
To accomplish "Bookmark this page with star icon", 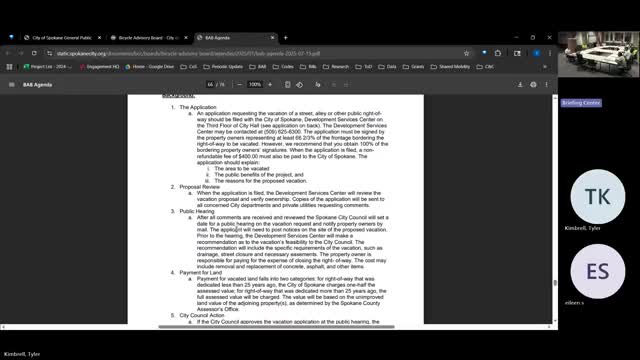I will [466, 53].
